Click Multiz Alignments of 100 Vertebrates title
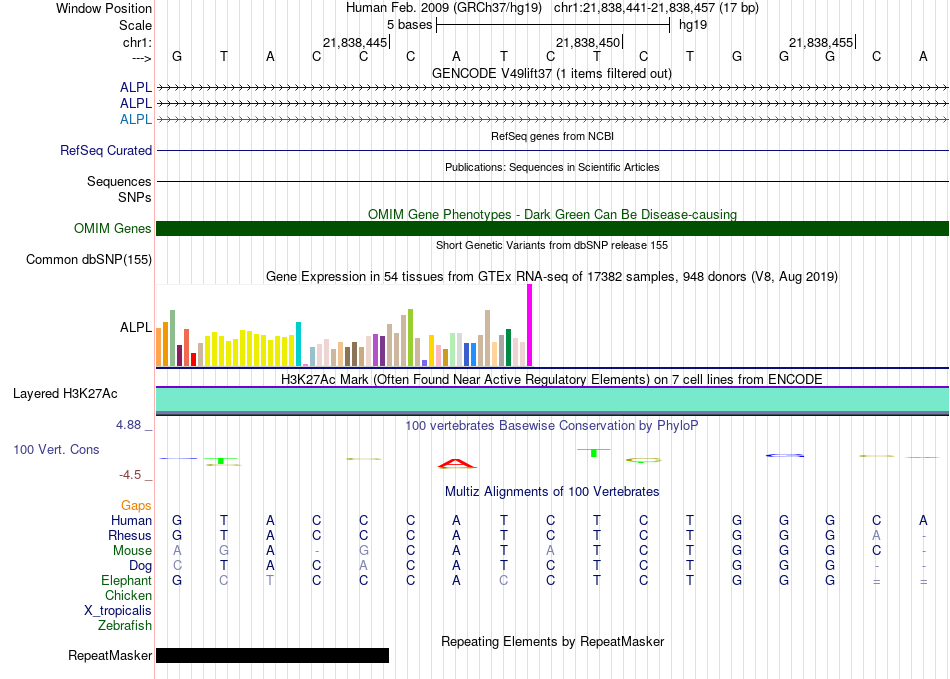 click(x=552, y=491)
